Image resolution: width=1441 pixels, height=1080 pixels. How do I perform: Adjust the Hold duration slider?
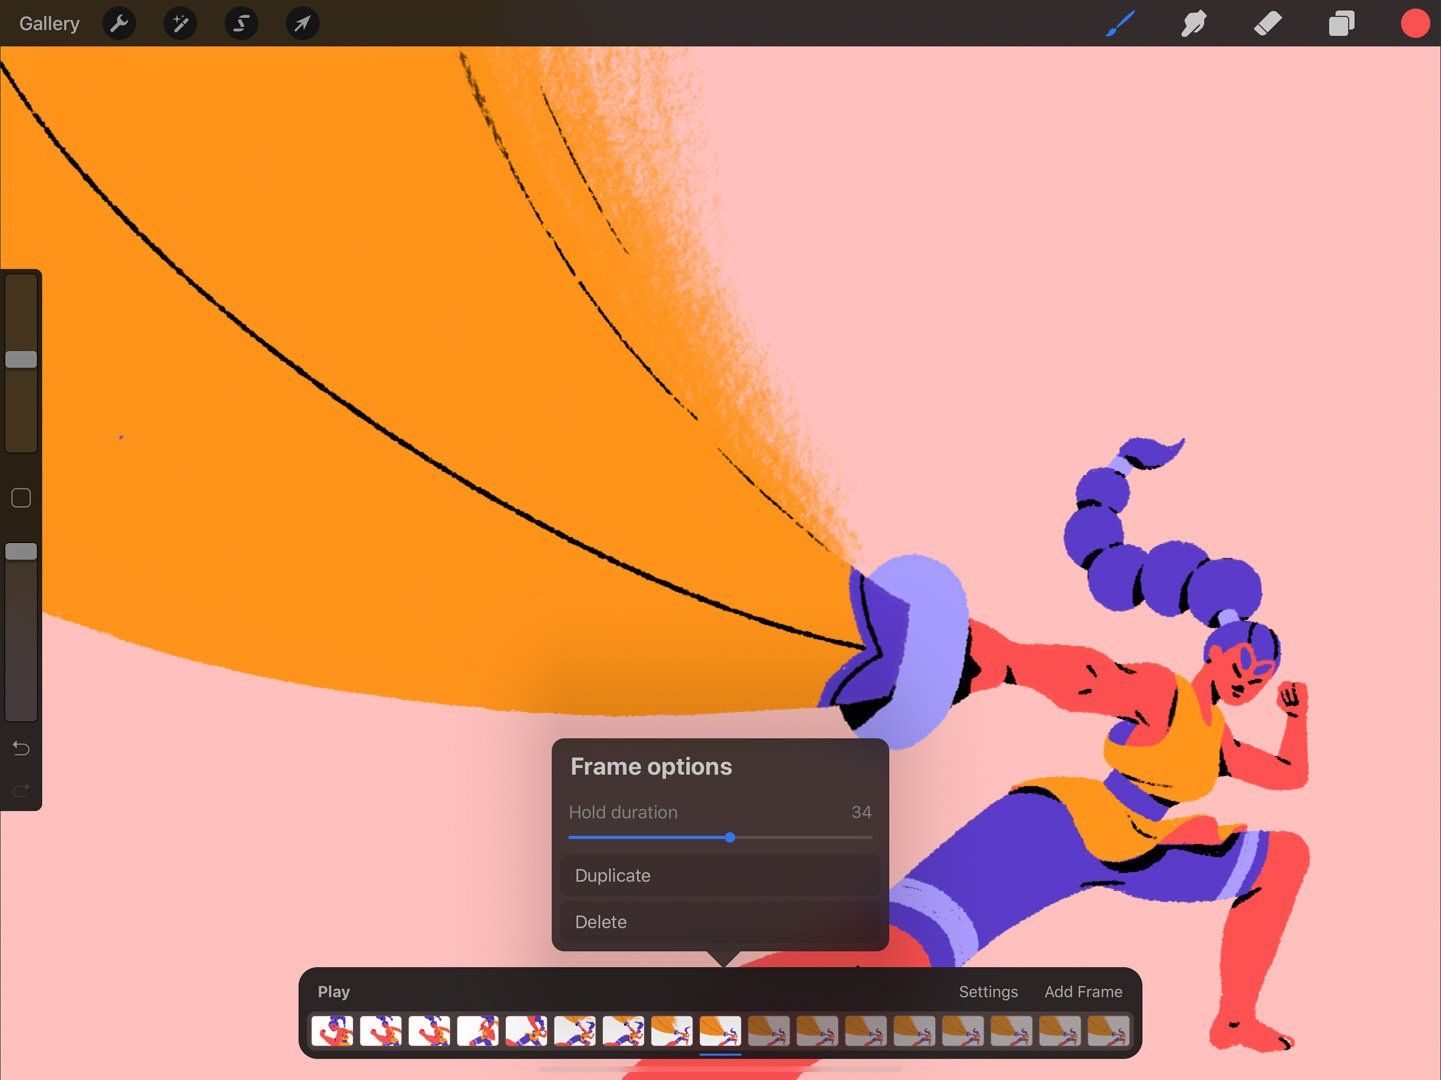[729, 838]
